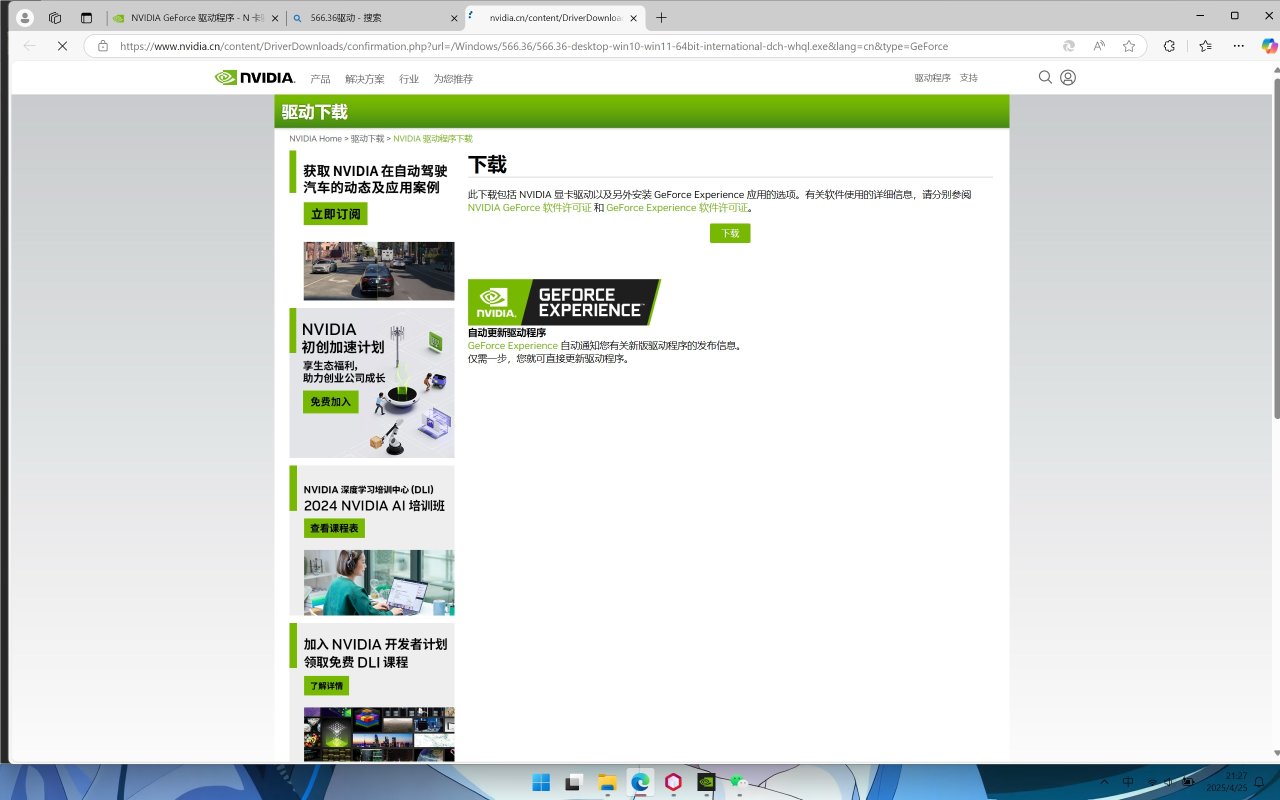Screen dimensions: 1280x800
Task: Click the NVIDIA Home breadcrumb link
Action: click(315, 139)
